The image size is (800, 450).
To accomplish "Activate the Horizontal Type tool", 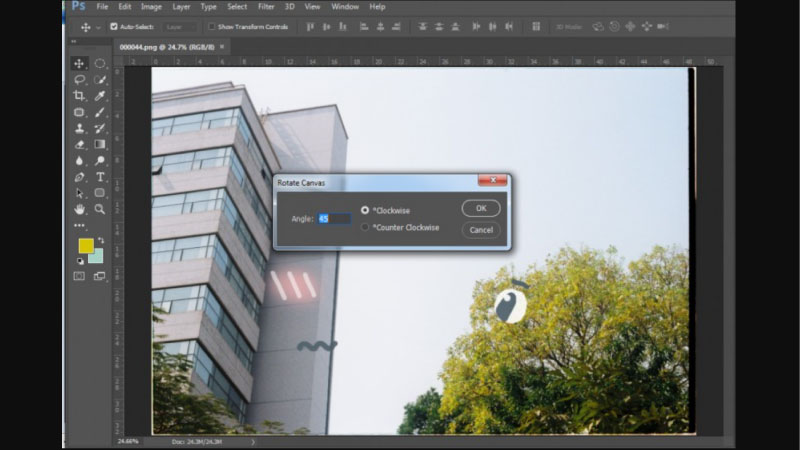I will [100, 177].
